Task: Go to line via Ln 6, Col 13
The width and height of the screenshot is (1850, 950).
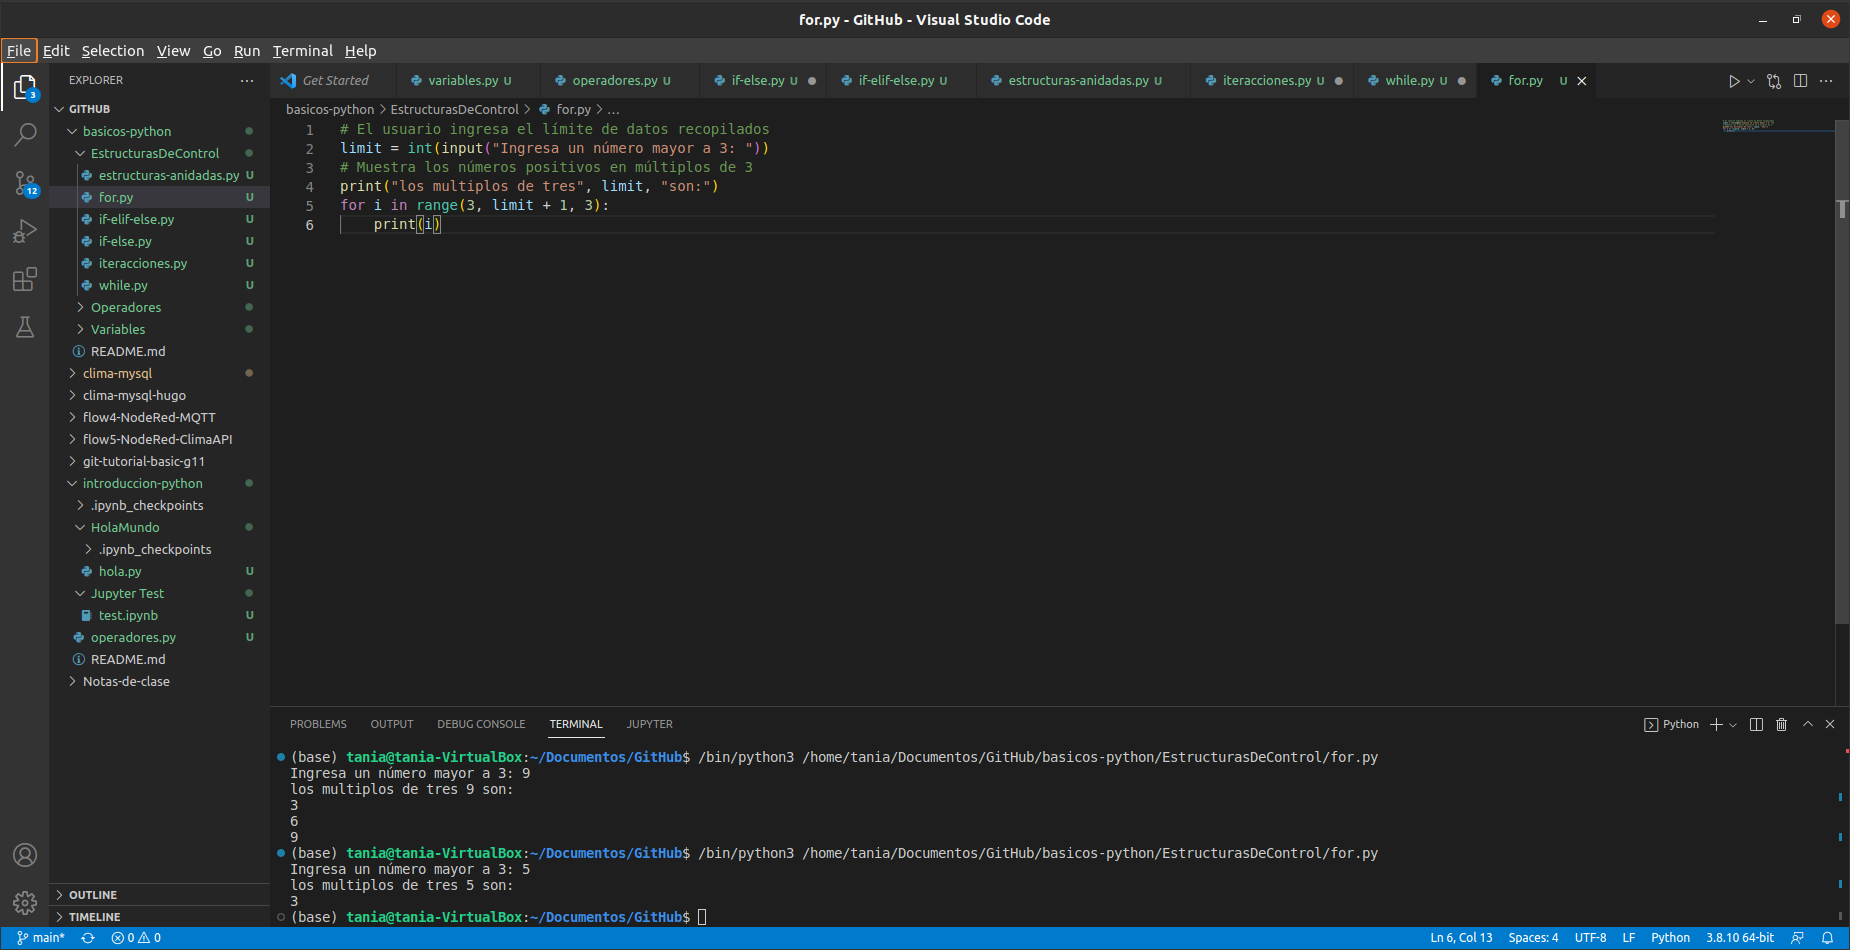Action: (x=1461, y=938)
